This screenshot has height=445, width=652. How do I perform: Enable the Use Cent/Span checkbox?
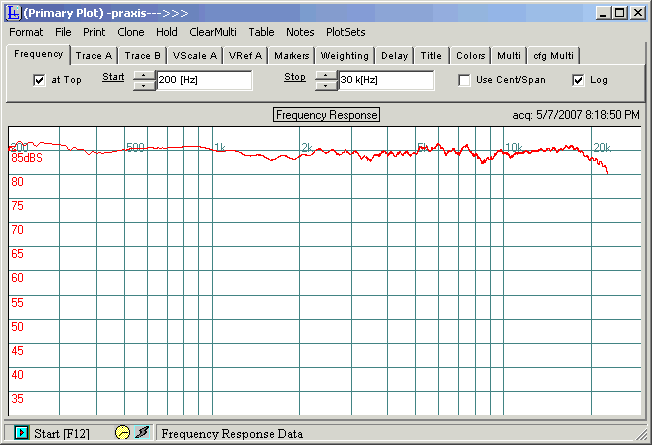[x=465, y=80]
